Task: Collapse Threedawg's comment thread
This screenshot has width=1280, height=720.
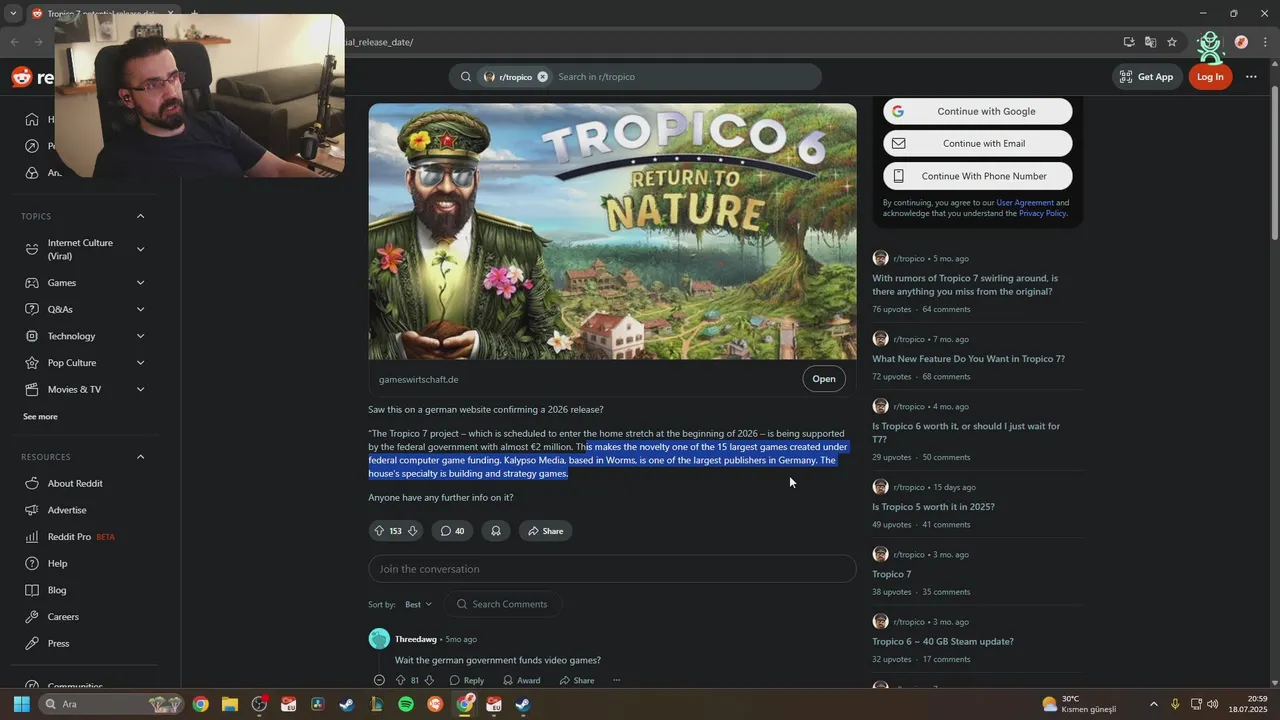Action: [379, 681]
